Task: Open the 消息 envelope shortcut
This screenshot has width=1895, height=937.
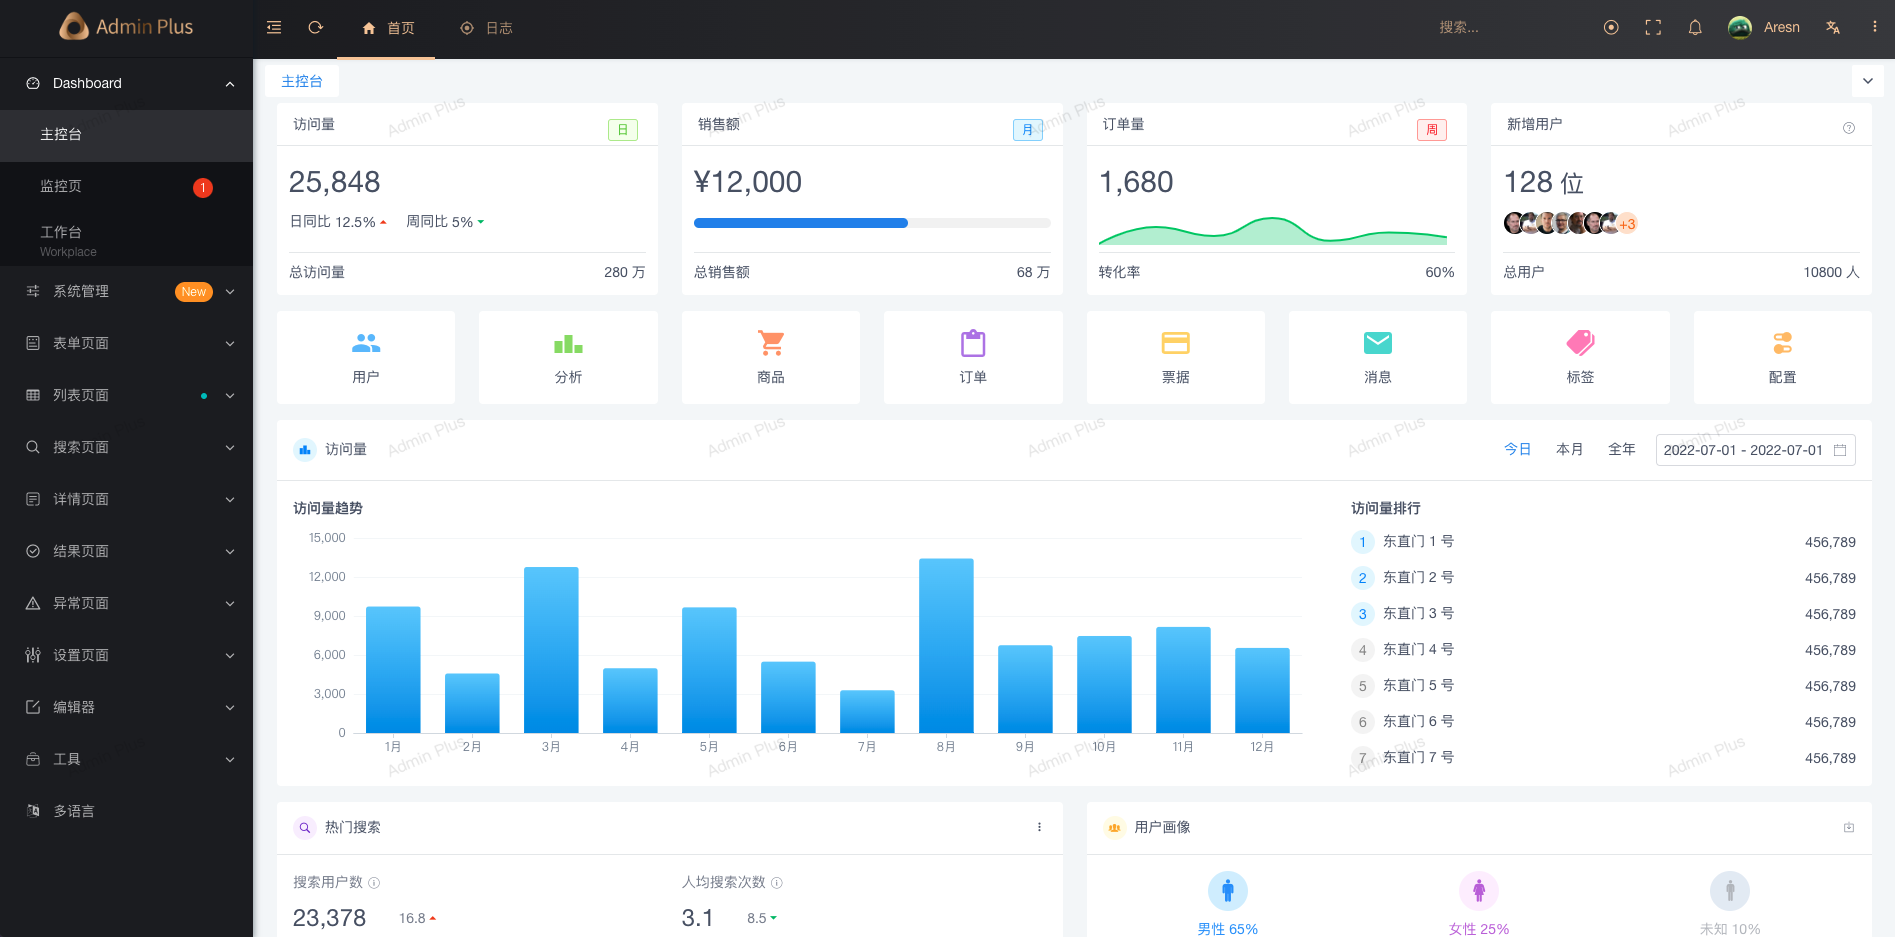Action: (1378, 358)
